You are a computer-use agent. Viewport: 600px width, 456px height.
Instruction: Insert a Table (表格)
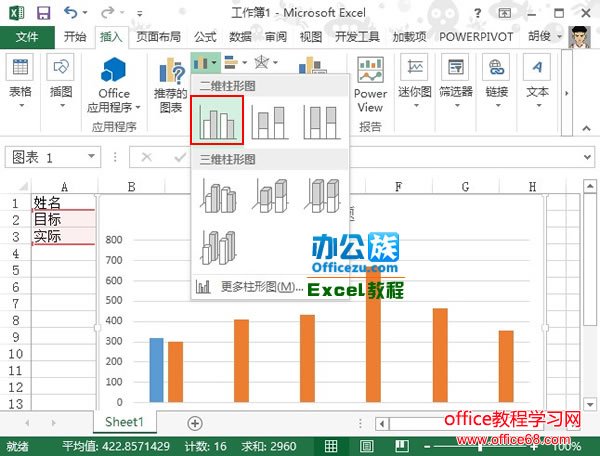pos(20,80)
